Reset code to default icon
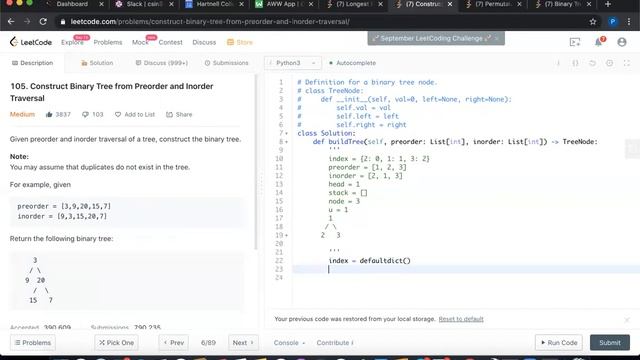Viewport: 640px width, 360px height. click(x=592, y=63)
